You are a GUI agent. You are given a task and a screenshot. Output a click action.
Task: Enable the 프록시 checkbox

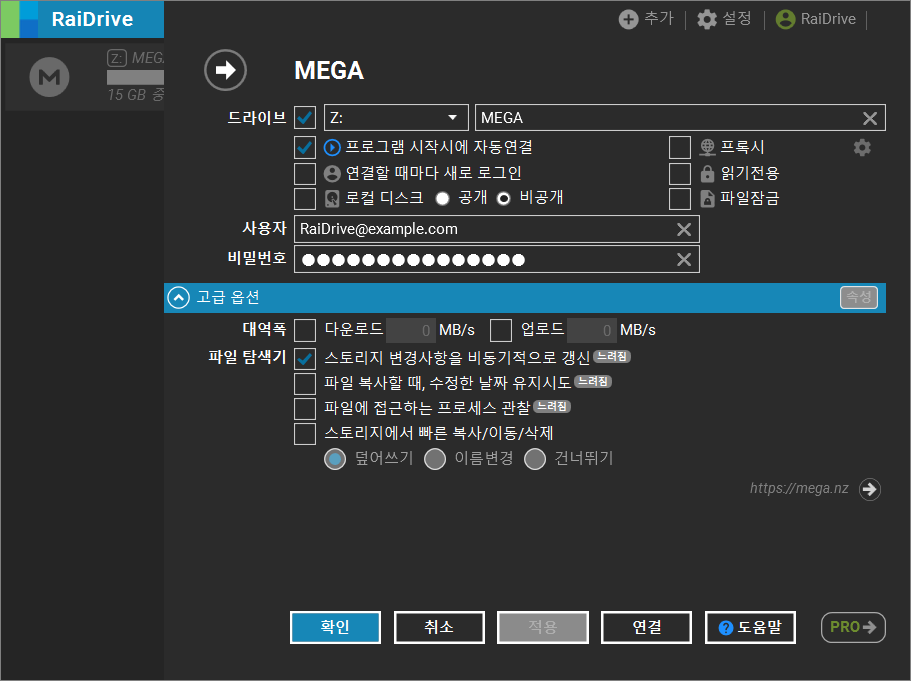680,148
